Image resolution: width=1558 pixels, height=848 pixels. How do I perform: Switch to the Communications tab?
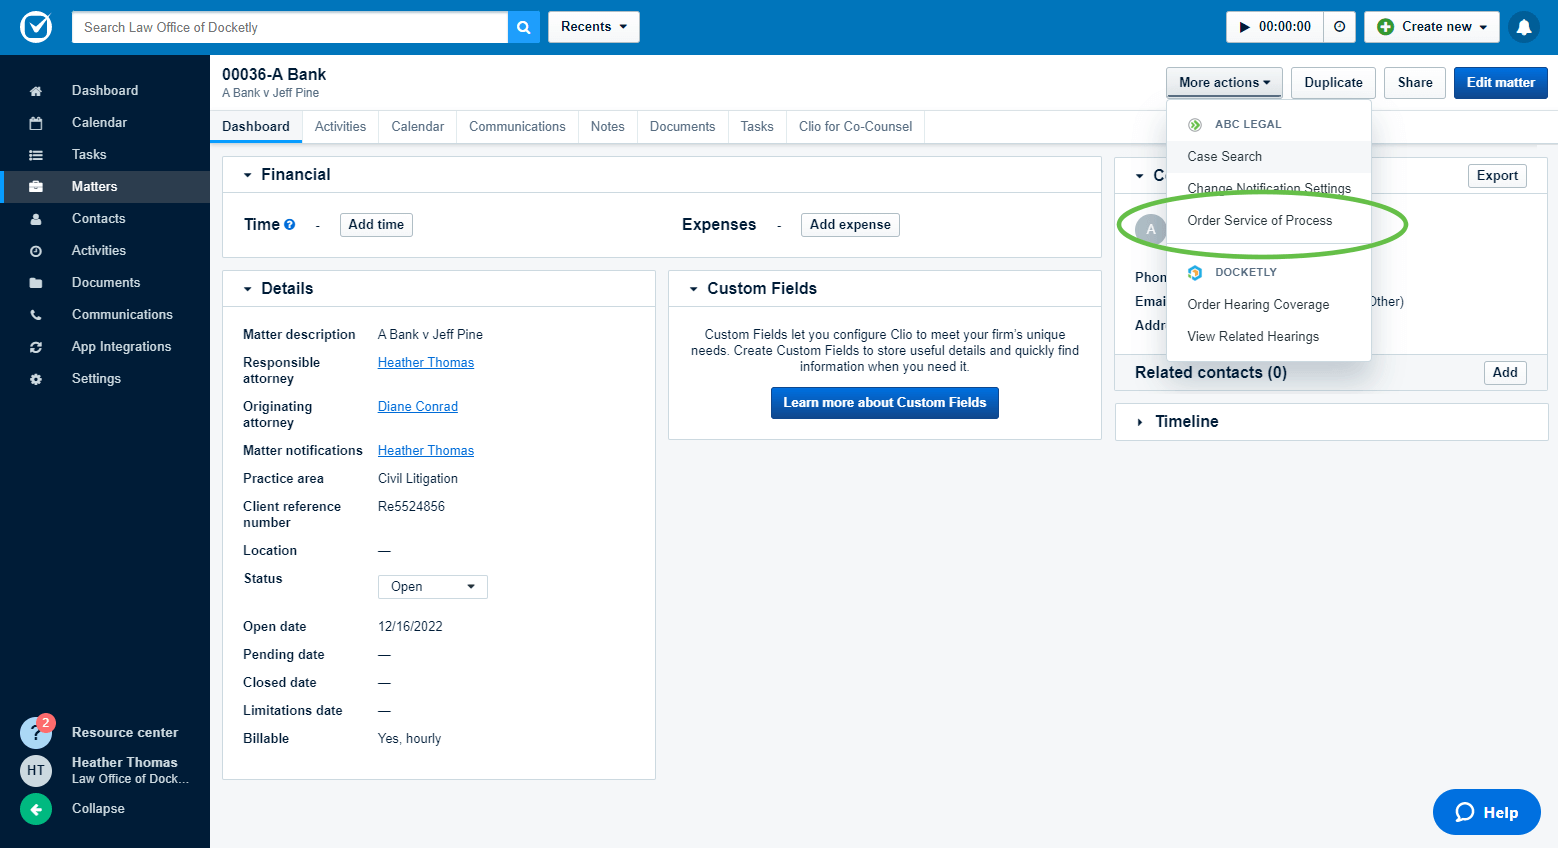517,127
